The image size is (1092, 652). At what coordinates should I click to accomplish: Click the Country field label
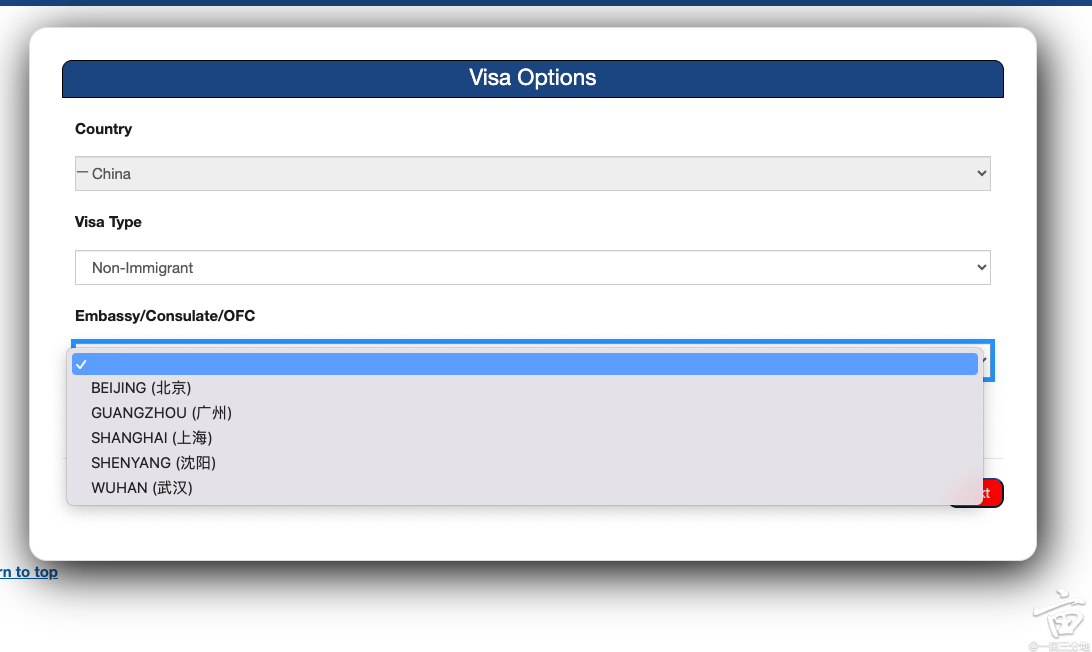(x=103, y=129)
